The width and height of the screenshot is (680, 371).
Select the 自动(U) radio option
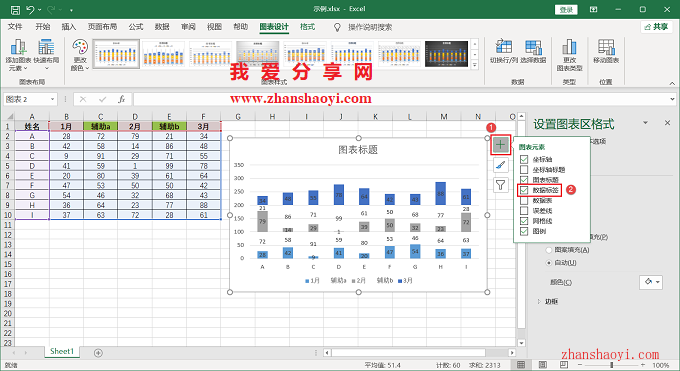click(549, 263)
